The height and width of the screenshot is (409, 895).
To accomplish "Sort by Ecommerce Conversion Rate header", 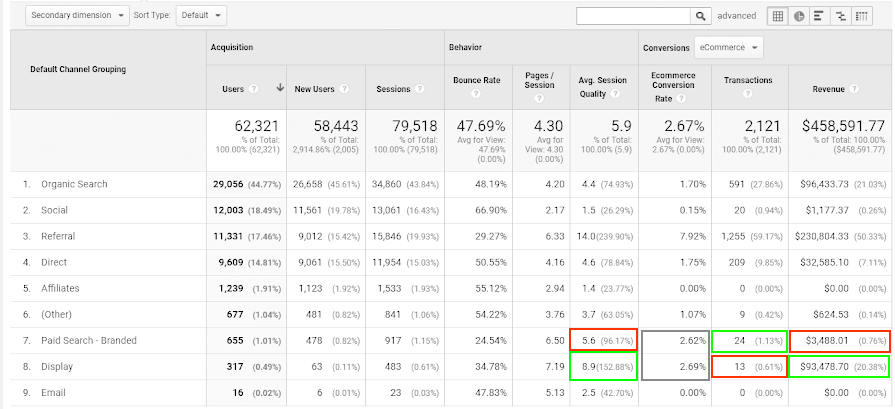I will click(673, 87).
